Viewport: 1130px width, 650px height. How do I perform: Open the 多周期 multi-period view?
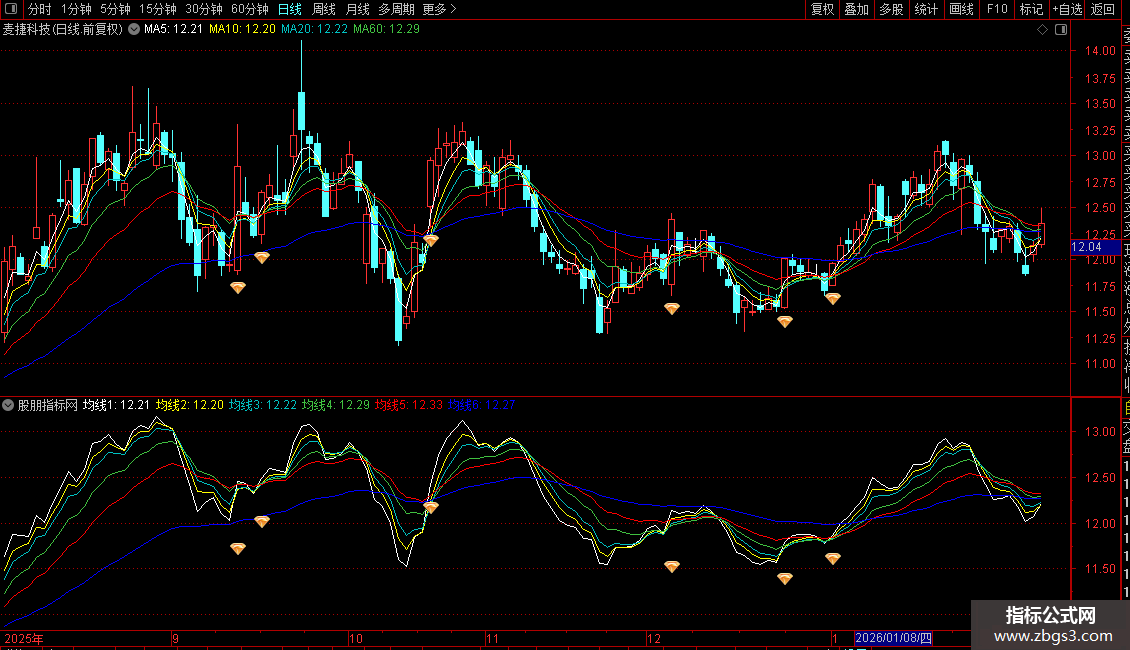(396, 9)
